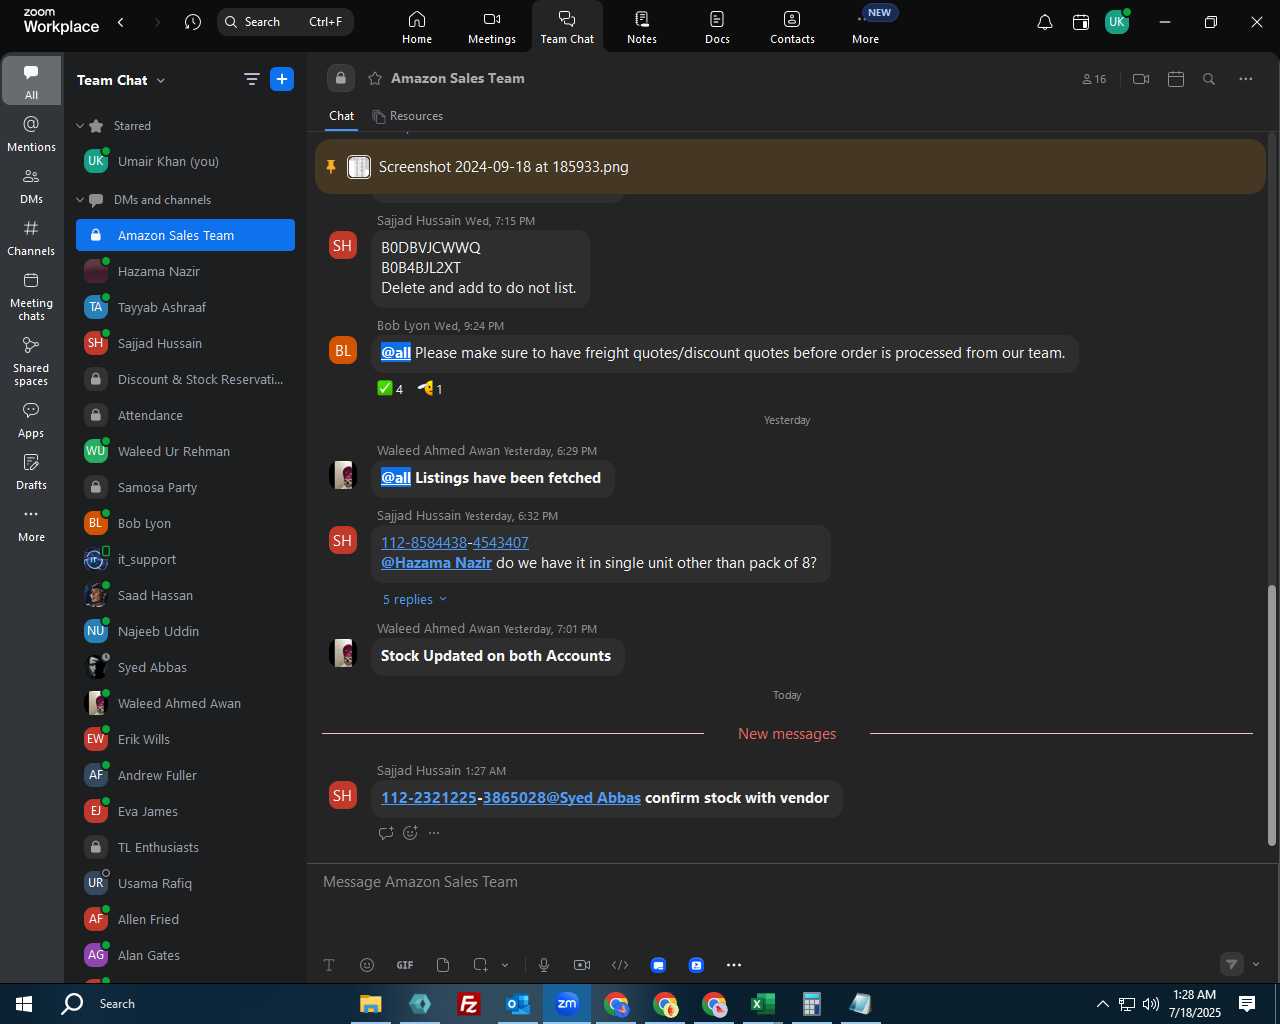Viewport: 1280px width, 1024px height.
Task: Switch to the Docs tab
Action: [717, 27]
